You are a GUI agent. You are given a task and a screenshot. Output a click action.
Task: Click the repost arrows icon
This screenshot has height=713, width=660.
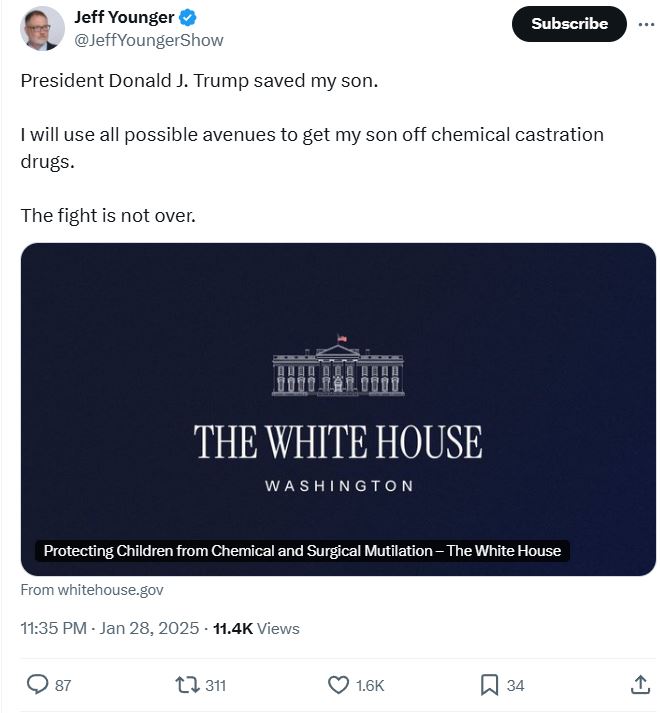click(187, 684)
